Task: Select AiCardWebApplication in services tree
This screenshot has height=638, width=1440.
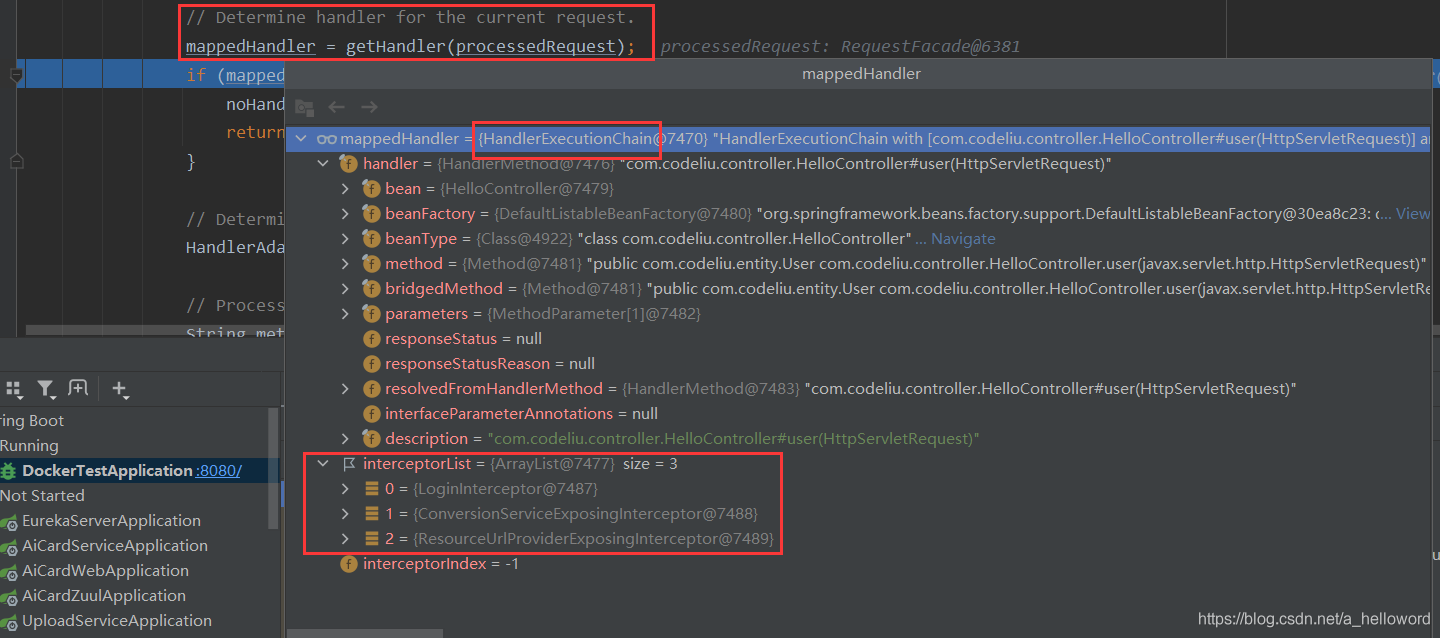Action: click(x=105, y=571)
